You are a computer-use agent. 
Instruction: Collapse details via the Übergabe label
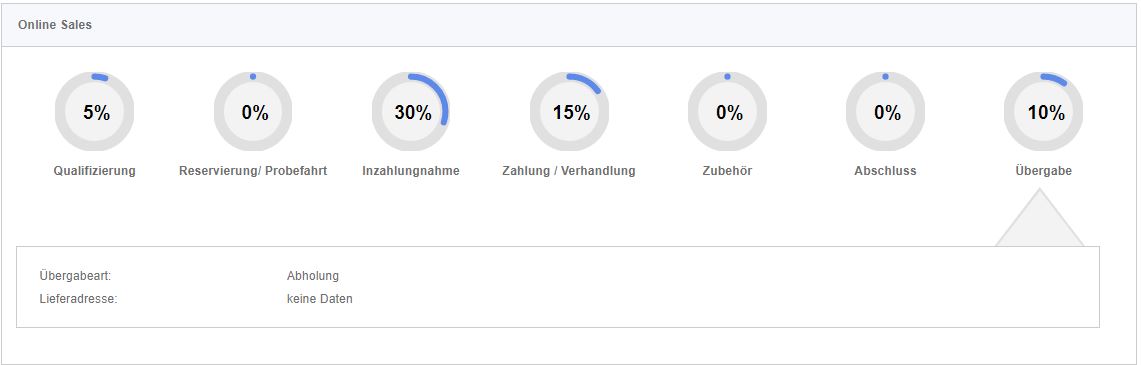pos(1043,171)
